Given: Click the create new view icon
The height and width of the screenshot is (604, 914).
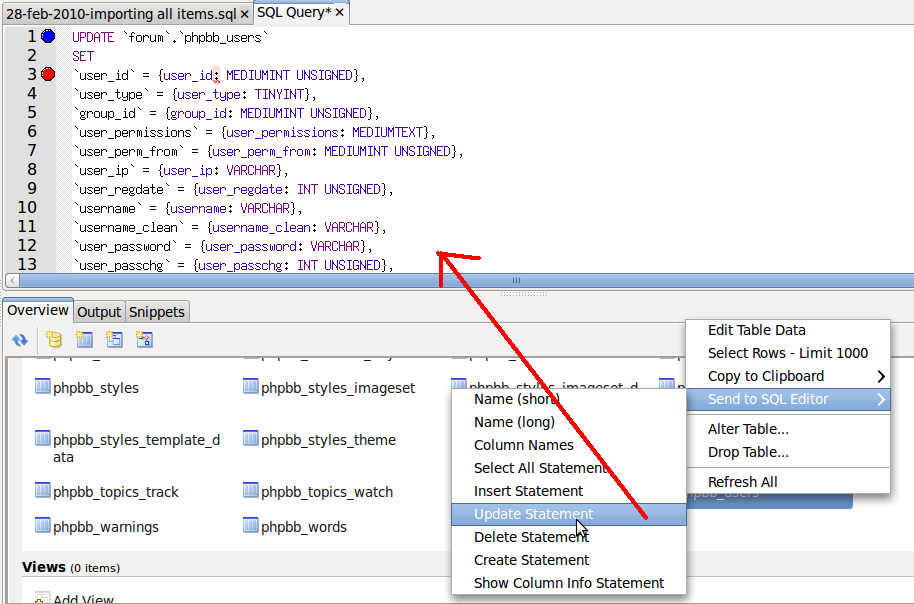Looking at the screenshot, I should tap(114, 339).
